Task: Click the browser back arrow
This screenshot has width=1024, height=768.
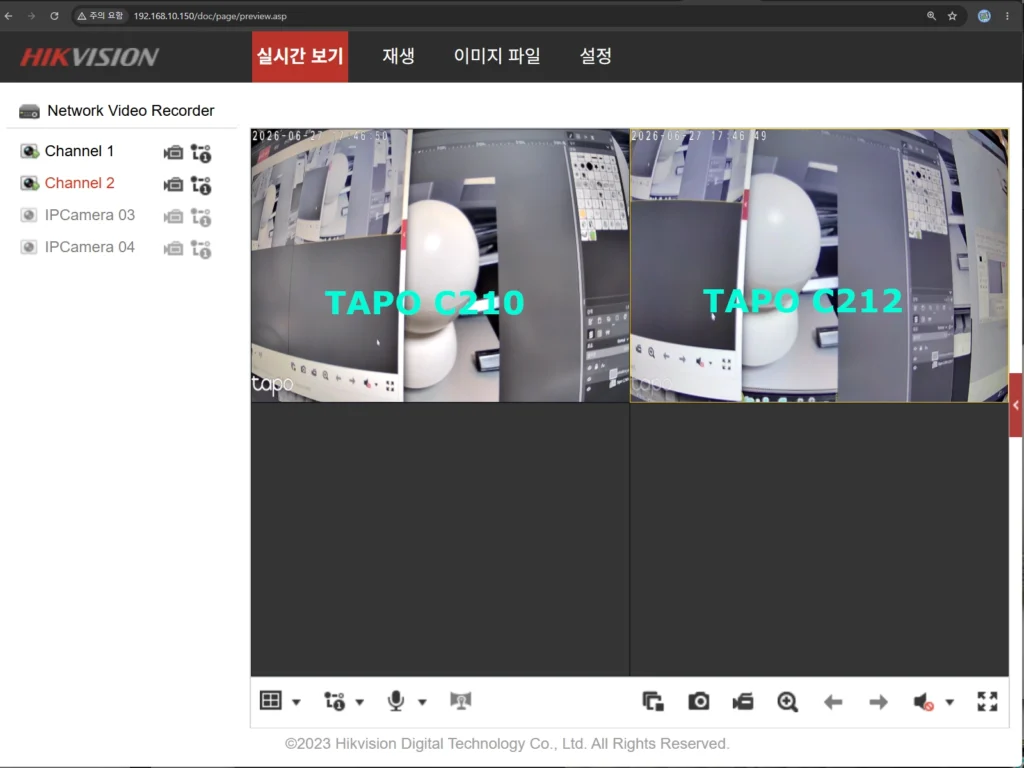Action: tap(8, 16)
